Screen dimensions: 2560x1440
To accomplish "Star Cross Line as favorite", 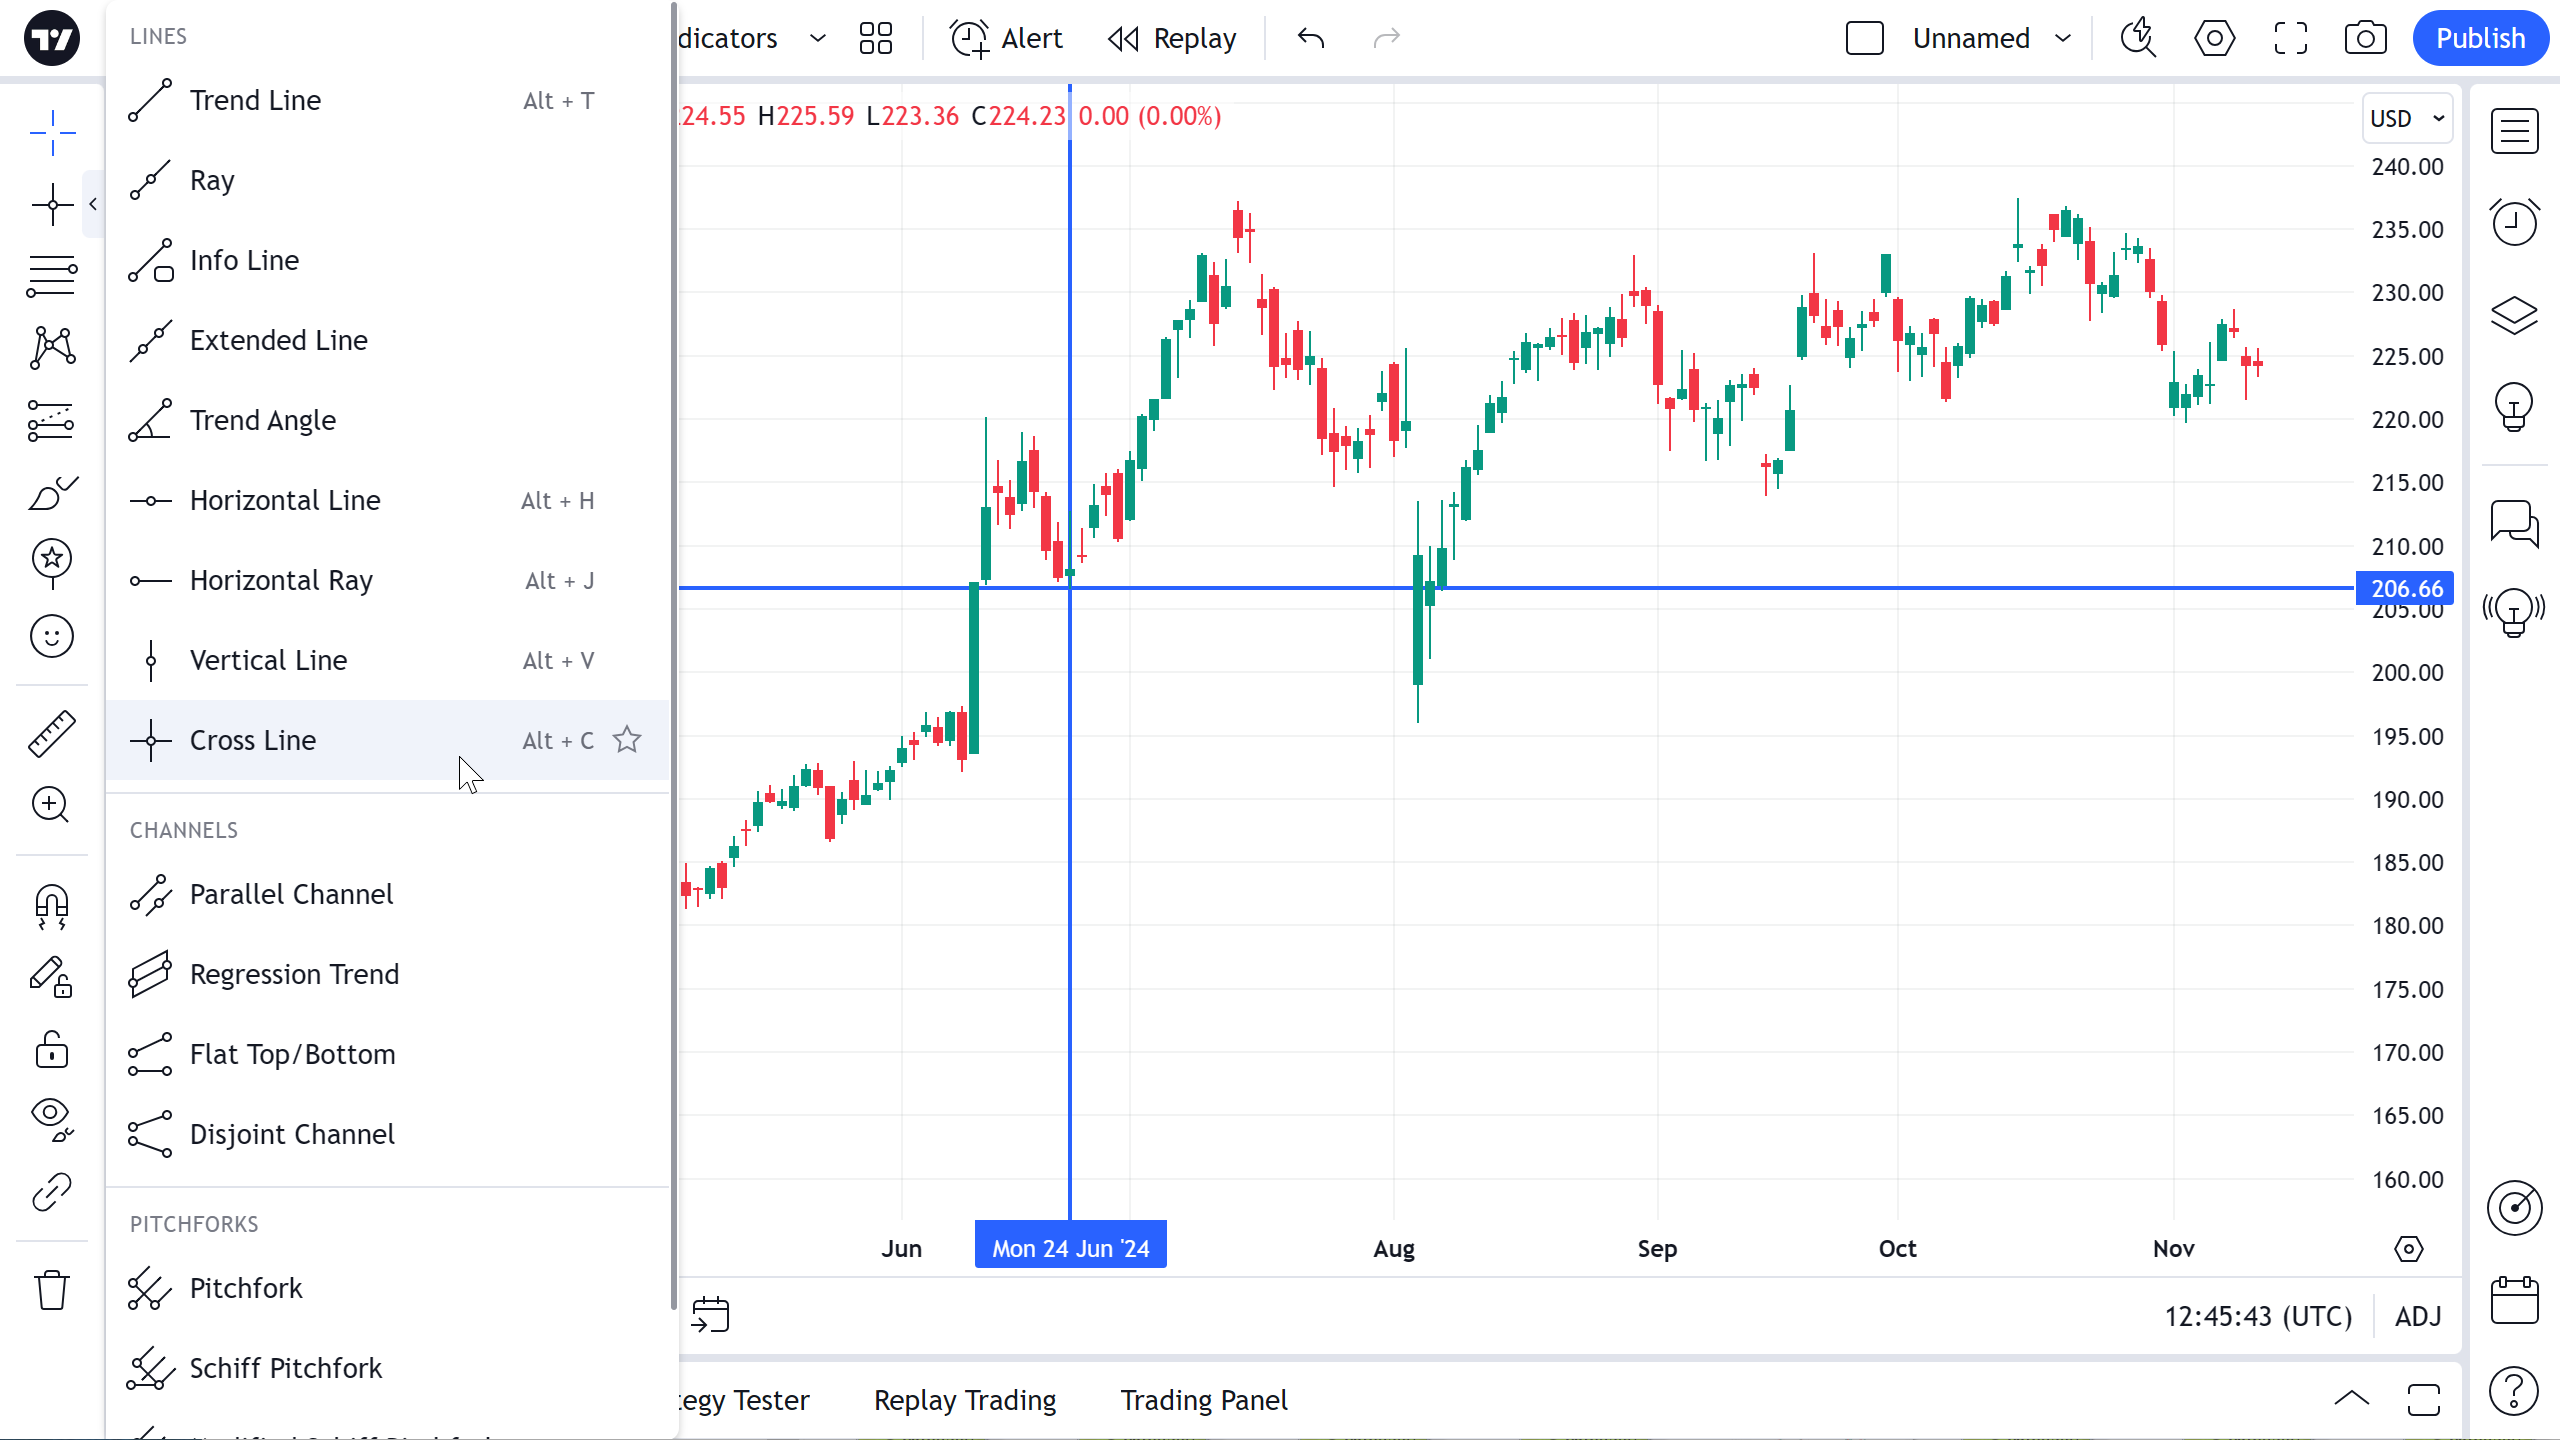I will tap(627, 740).
